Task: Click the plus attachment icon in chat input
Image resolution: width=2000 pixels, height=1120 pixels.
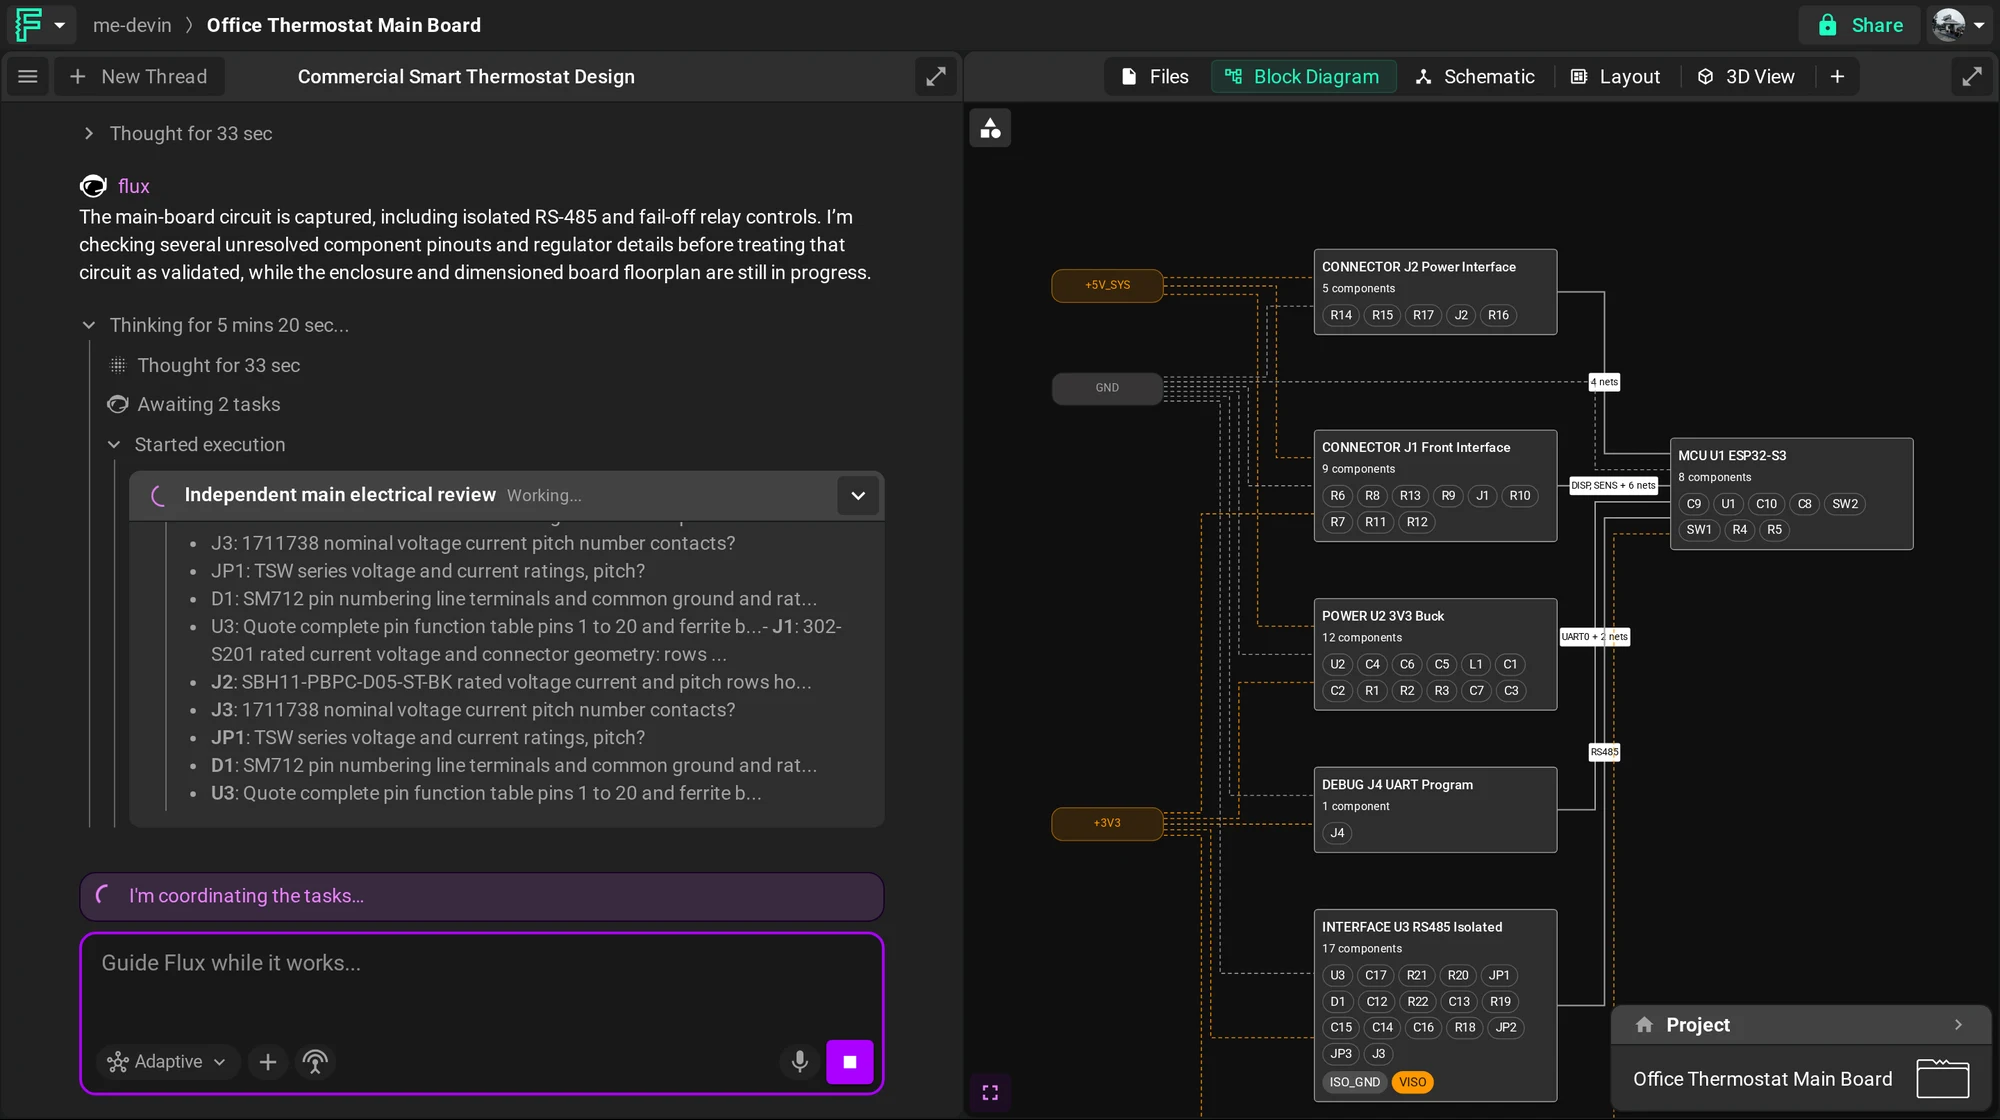Action: pos(267,1062)
